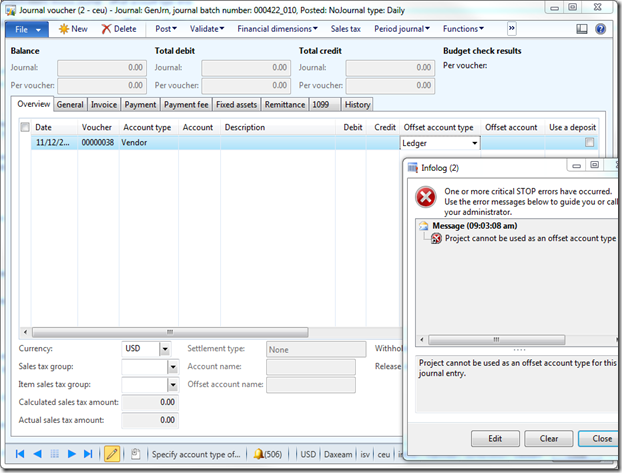Viewport: 622px width, 473px height.
Task: Click the USD status bar entry
Action: [308, 454]
